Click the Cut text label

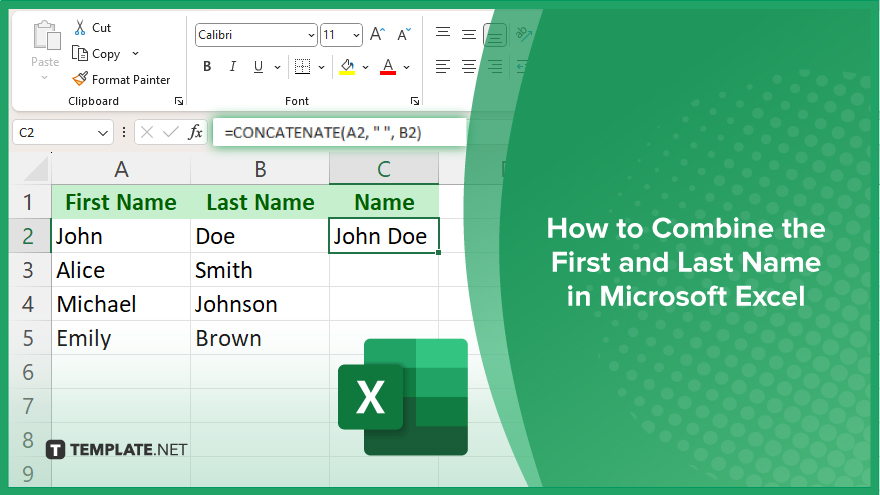pyautogui.click(x=102, y=28)
